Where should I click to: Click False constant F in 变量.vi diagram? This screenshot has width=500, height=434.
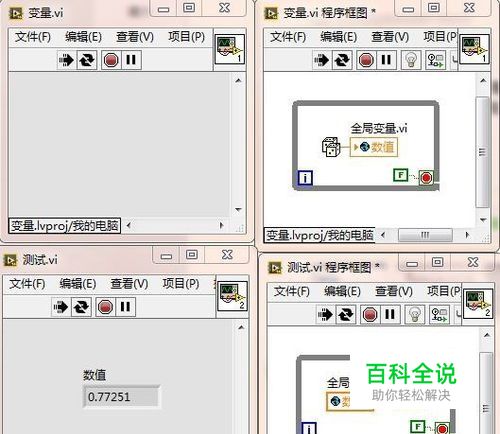click(401, 175)
